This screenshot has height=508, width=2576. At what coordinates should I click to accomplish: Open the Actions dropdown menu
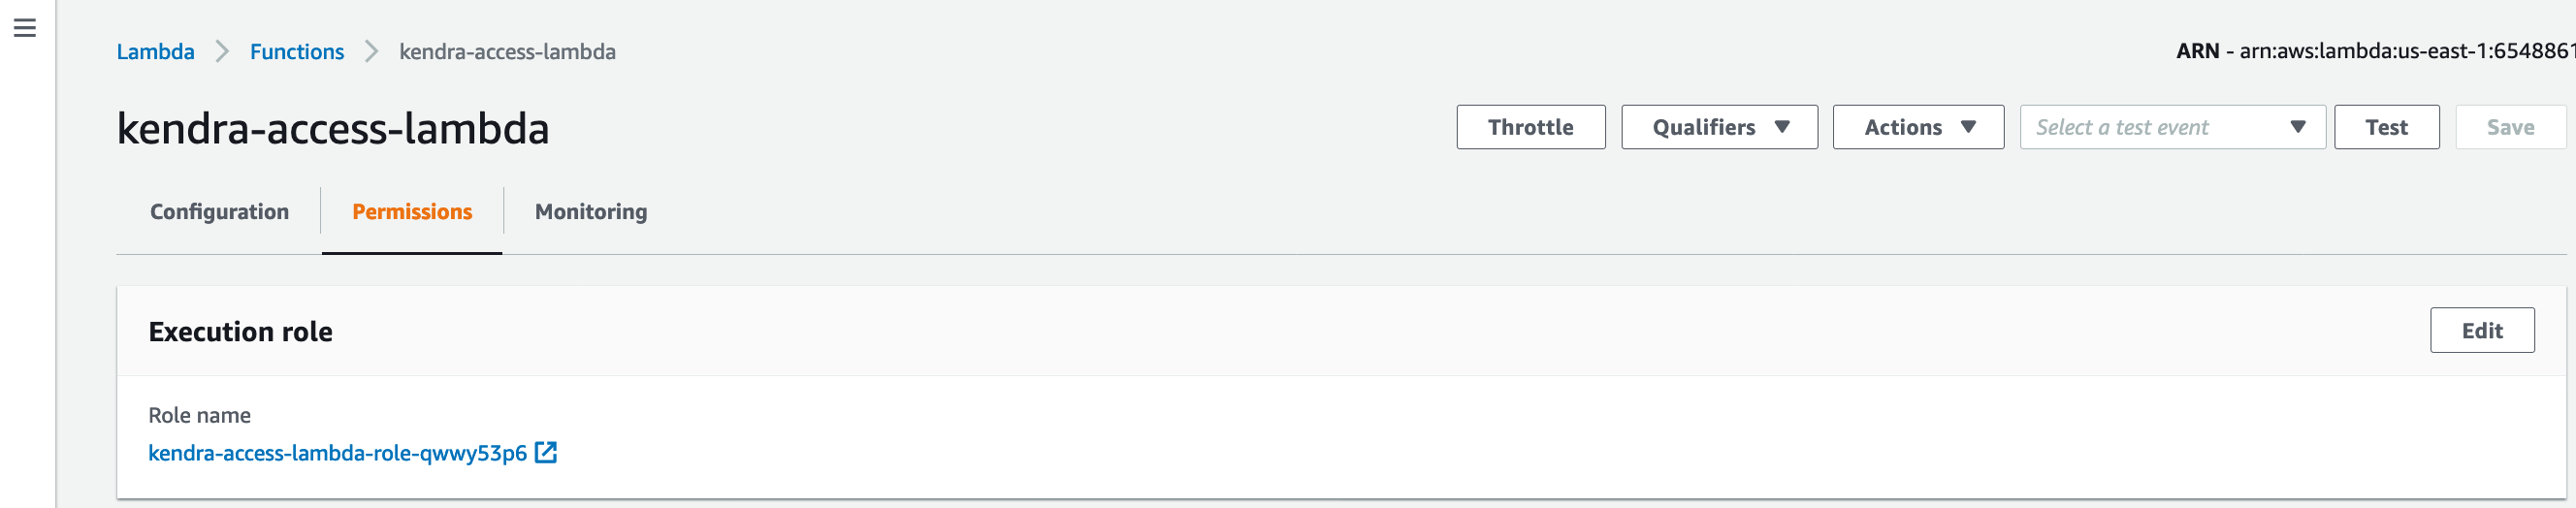click(1918, 127)
